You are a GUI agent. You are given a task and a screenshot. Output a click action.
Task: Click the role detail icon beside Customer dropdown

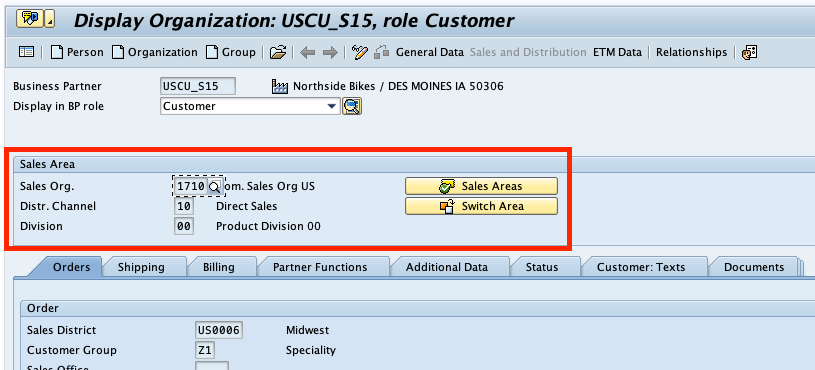pos(352,107)
